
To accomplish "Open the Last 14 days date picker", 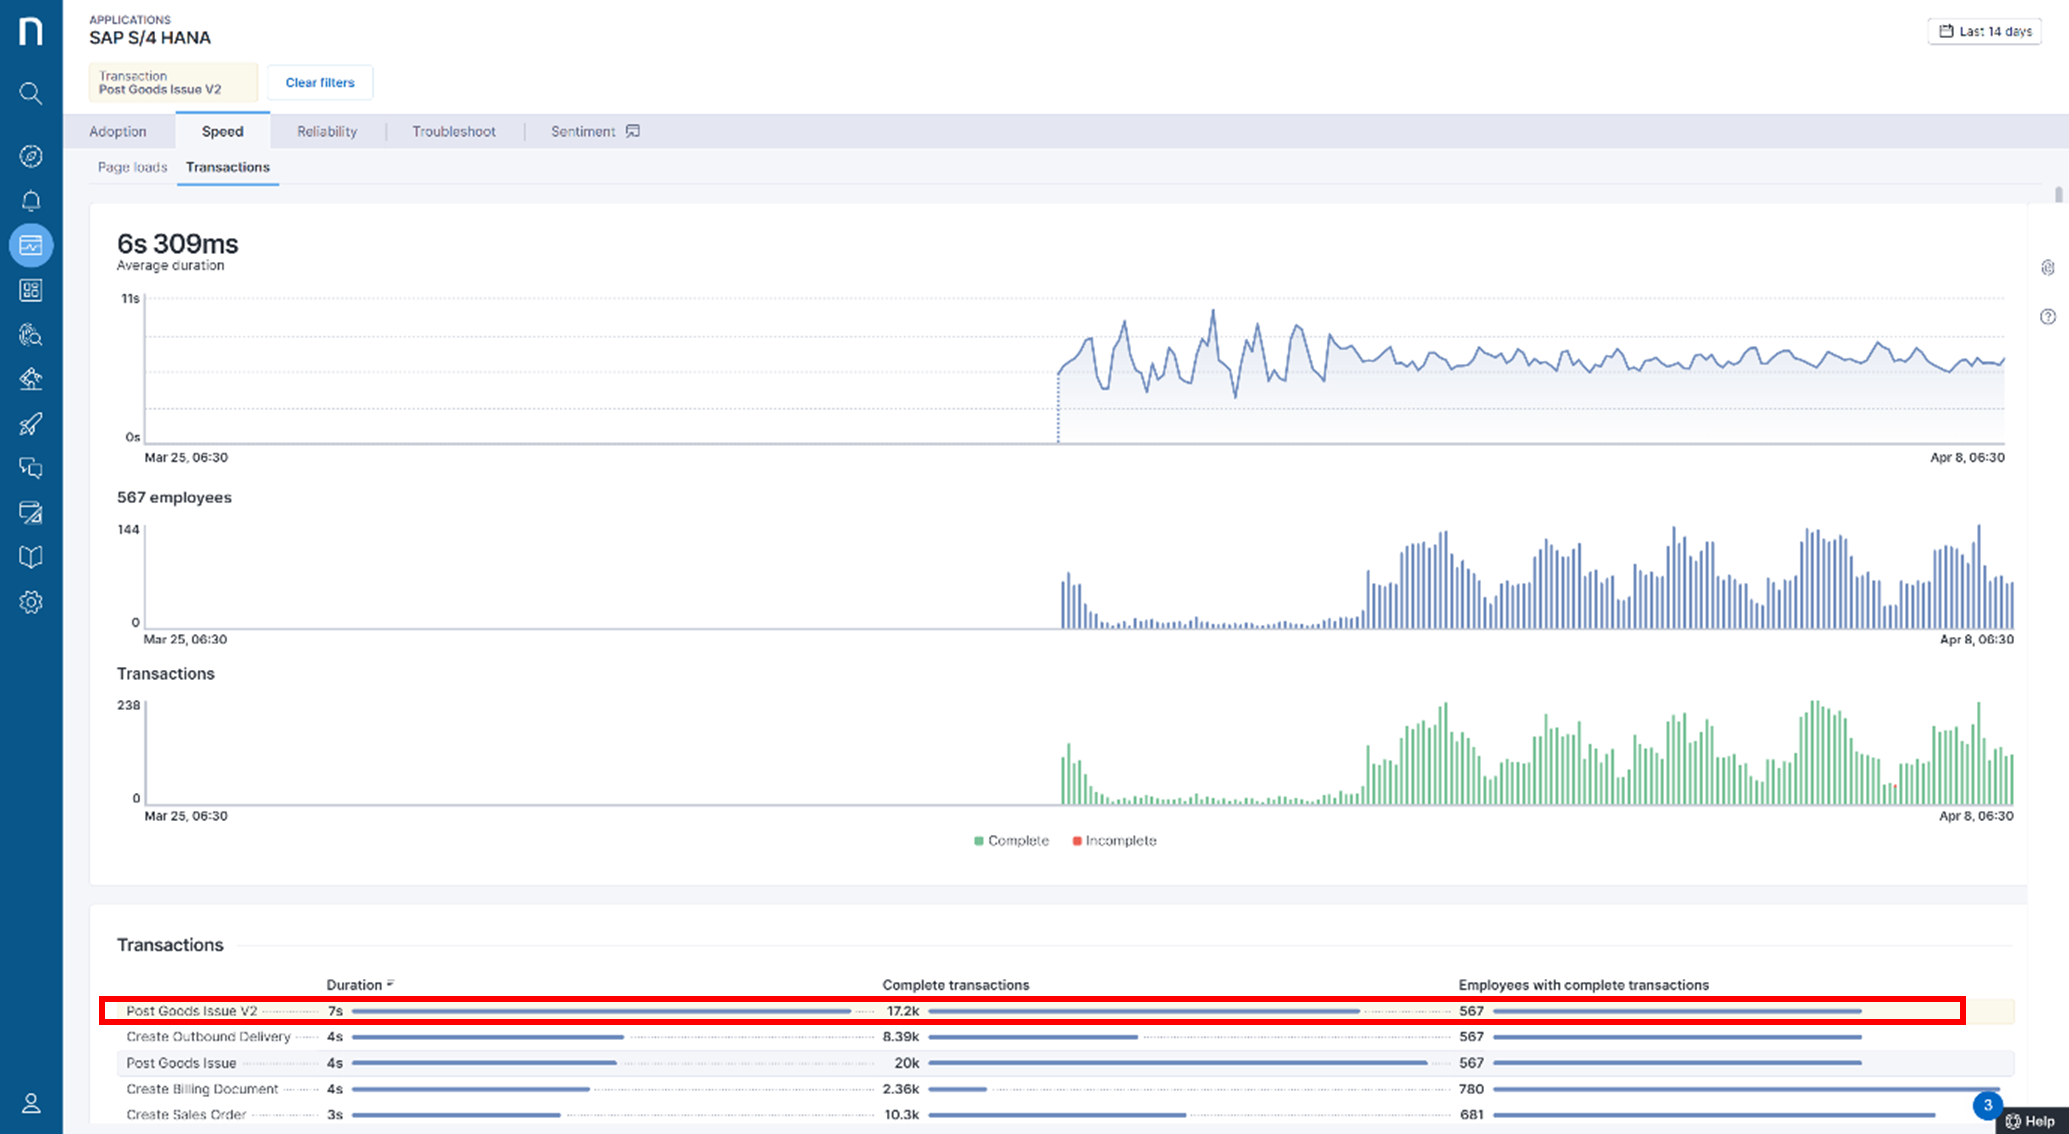I will tap(1984, 31).
